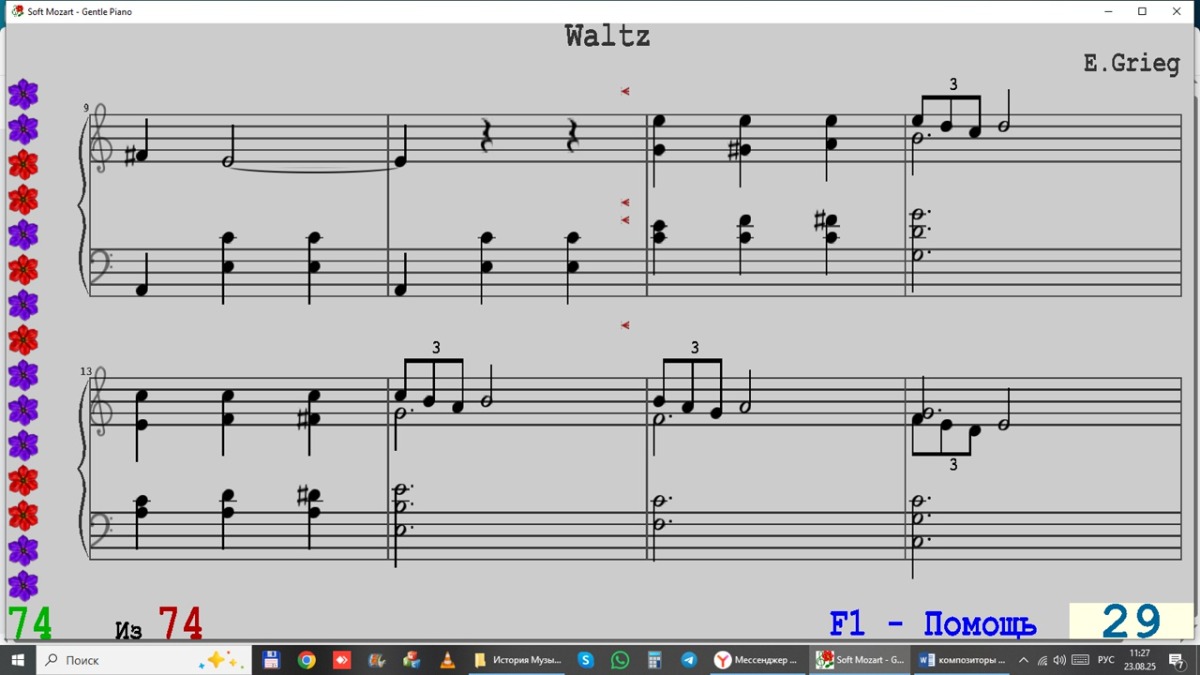
Task: Open the red square app on the taskbar
Action: pos(342,660)
